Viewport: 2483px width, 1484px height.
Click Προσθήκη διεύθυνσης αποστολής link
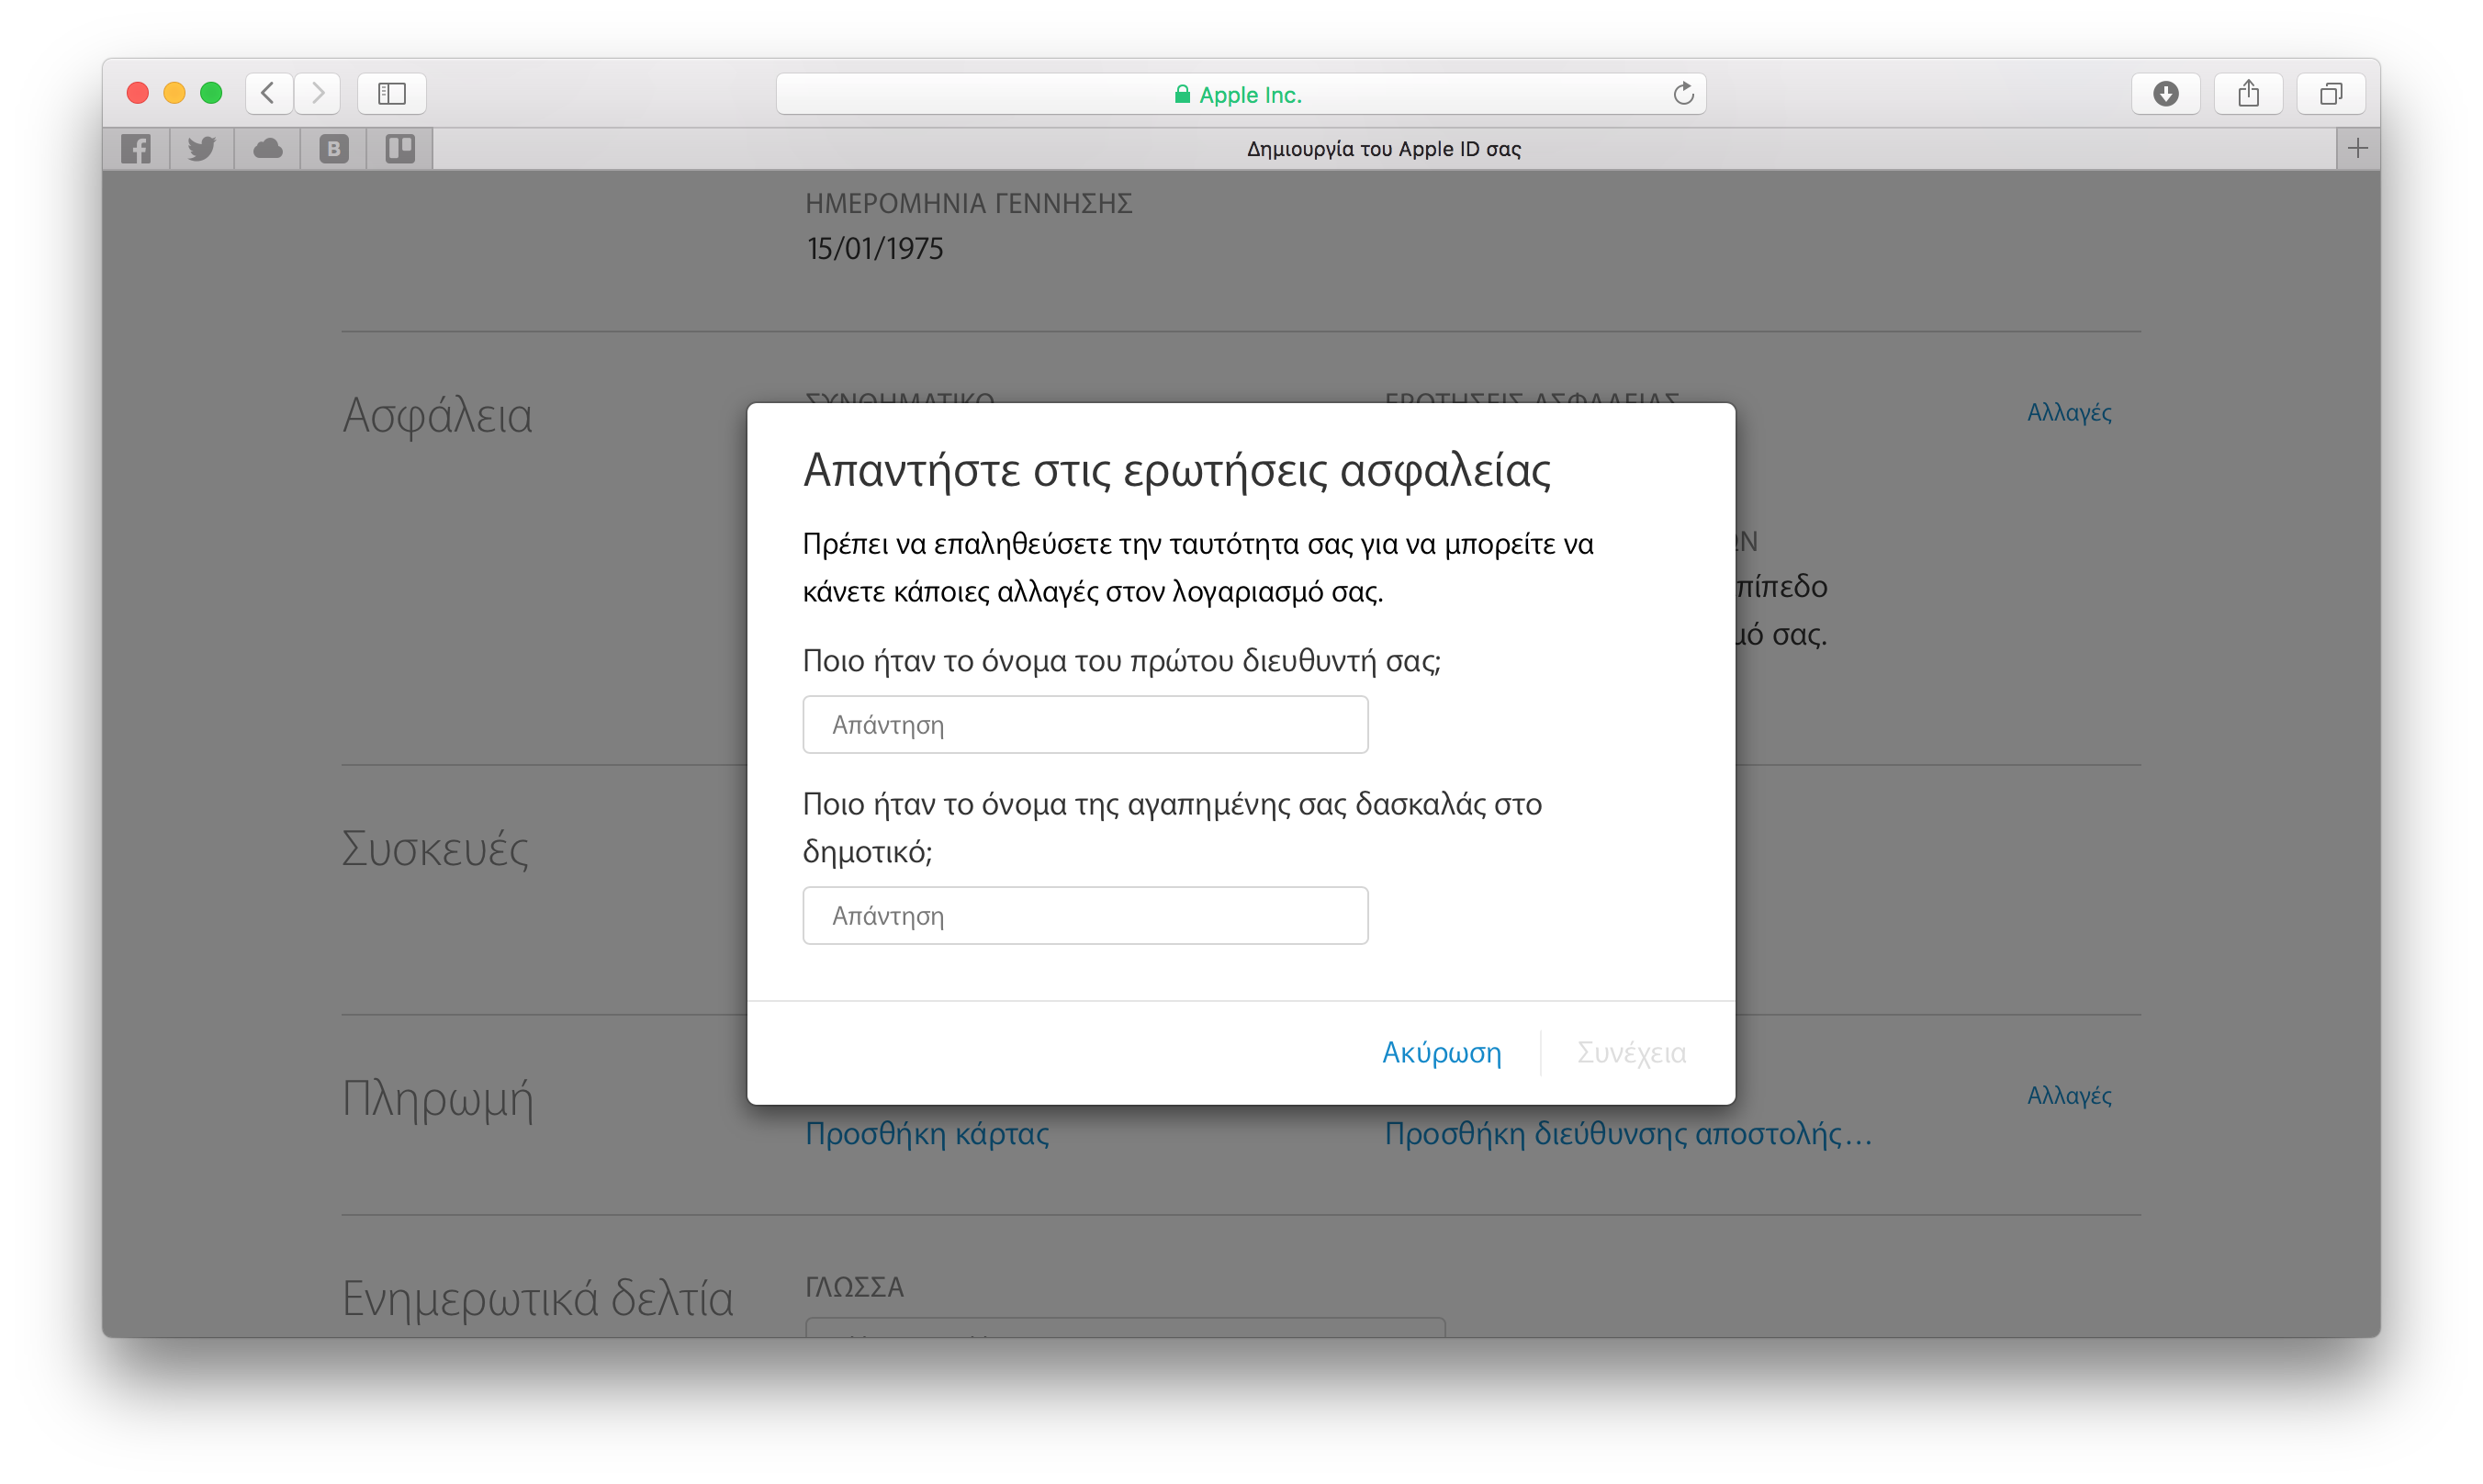[1628, 1133]
